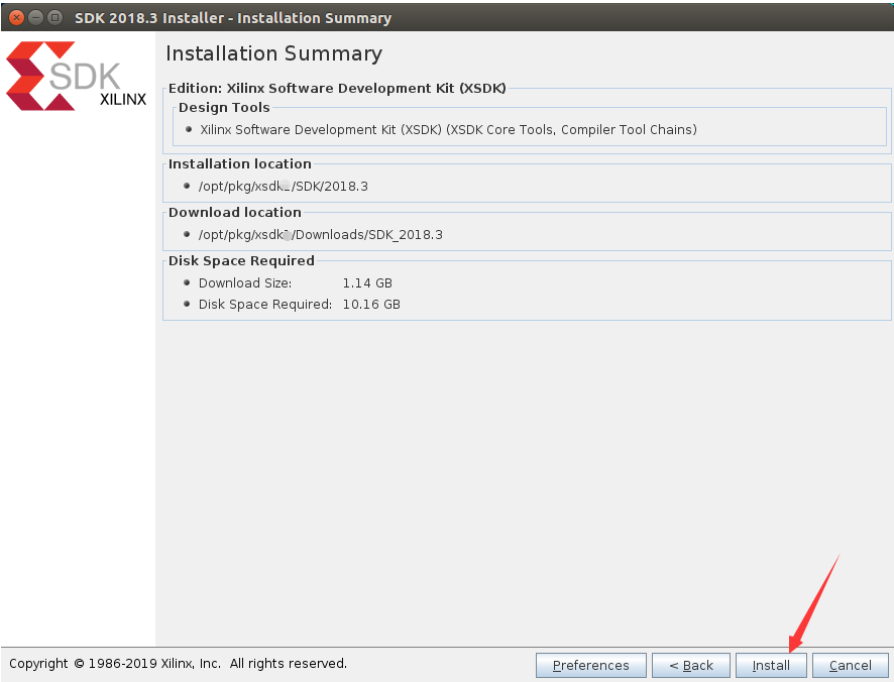Screen dimensions: 894x682
Task: Click the Xilinx copyright notice
Action: [x=178, y=664]
